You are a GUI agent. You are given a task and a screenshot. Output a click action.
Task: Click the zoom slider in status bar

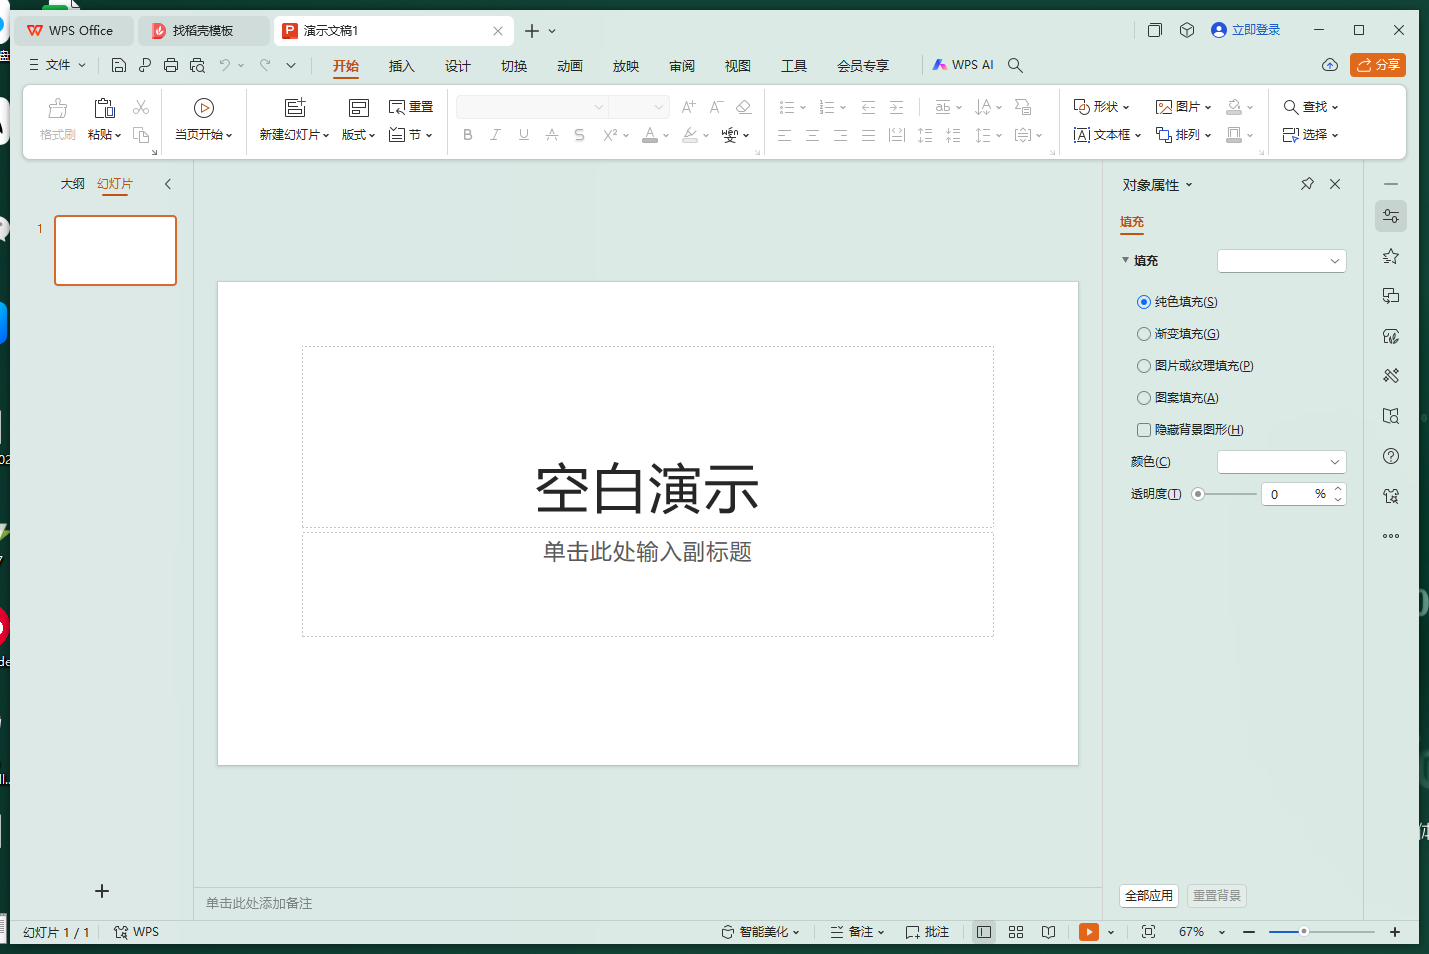pyautogui.click(x=1322, y=932)
